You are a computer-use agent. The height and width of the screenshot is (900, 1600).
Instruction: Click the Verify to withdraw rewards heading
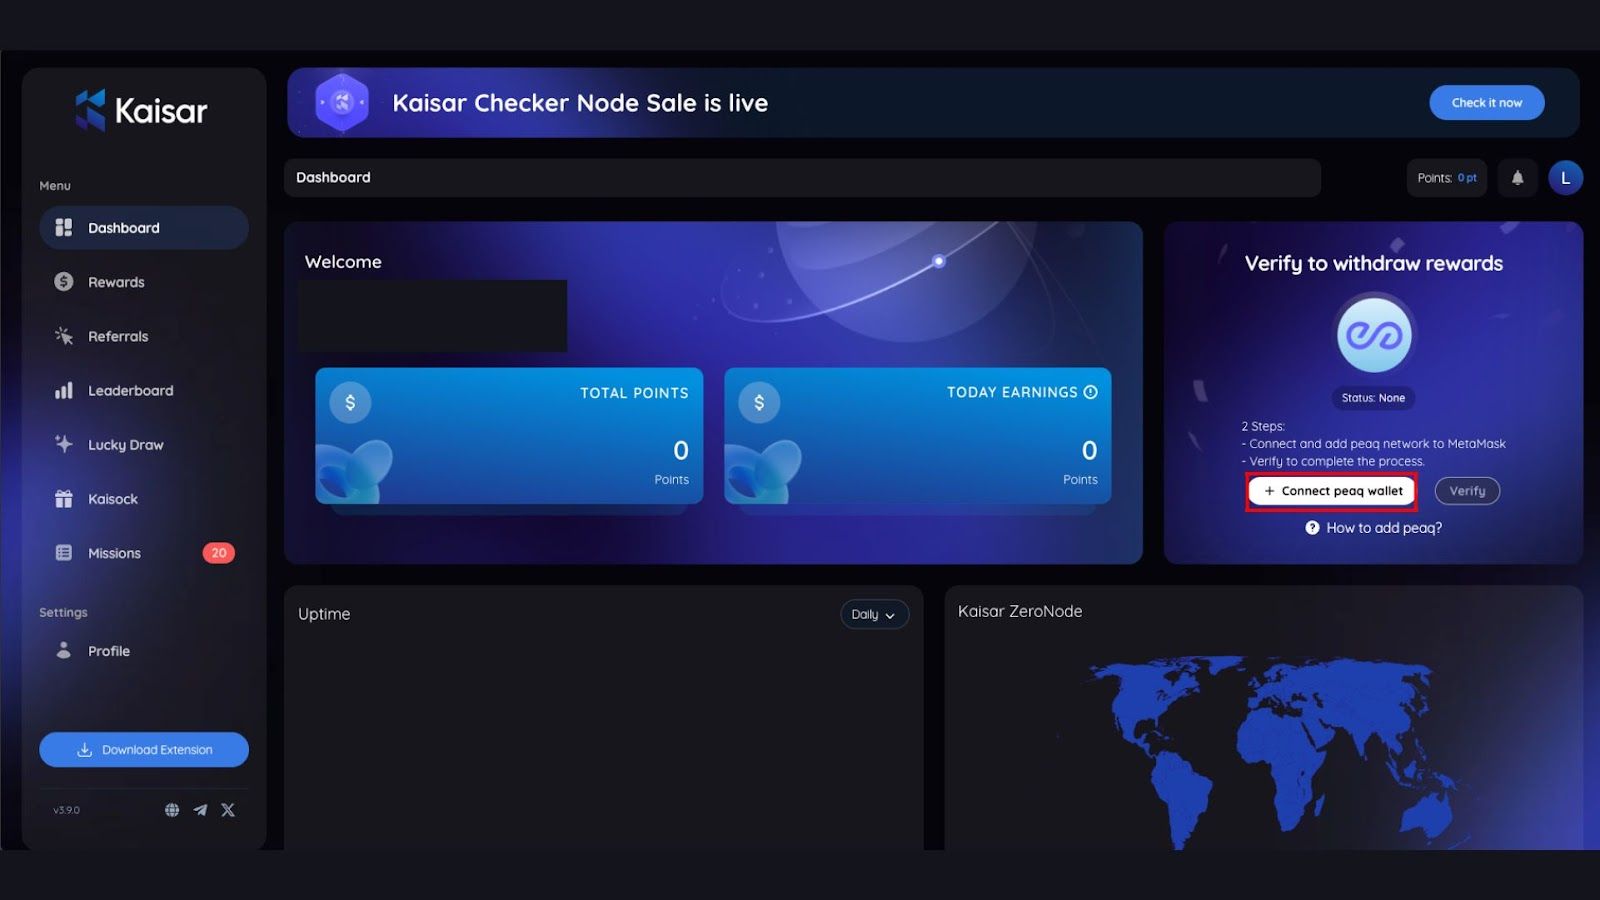1373,263
